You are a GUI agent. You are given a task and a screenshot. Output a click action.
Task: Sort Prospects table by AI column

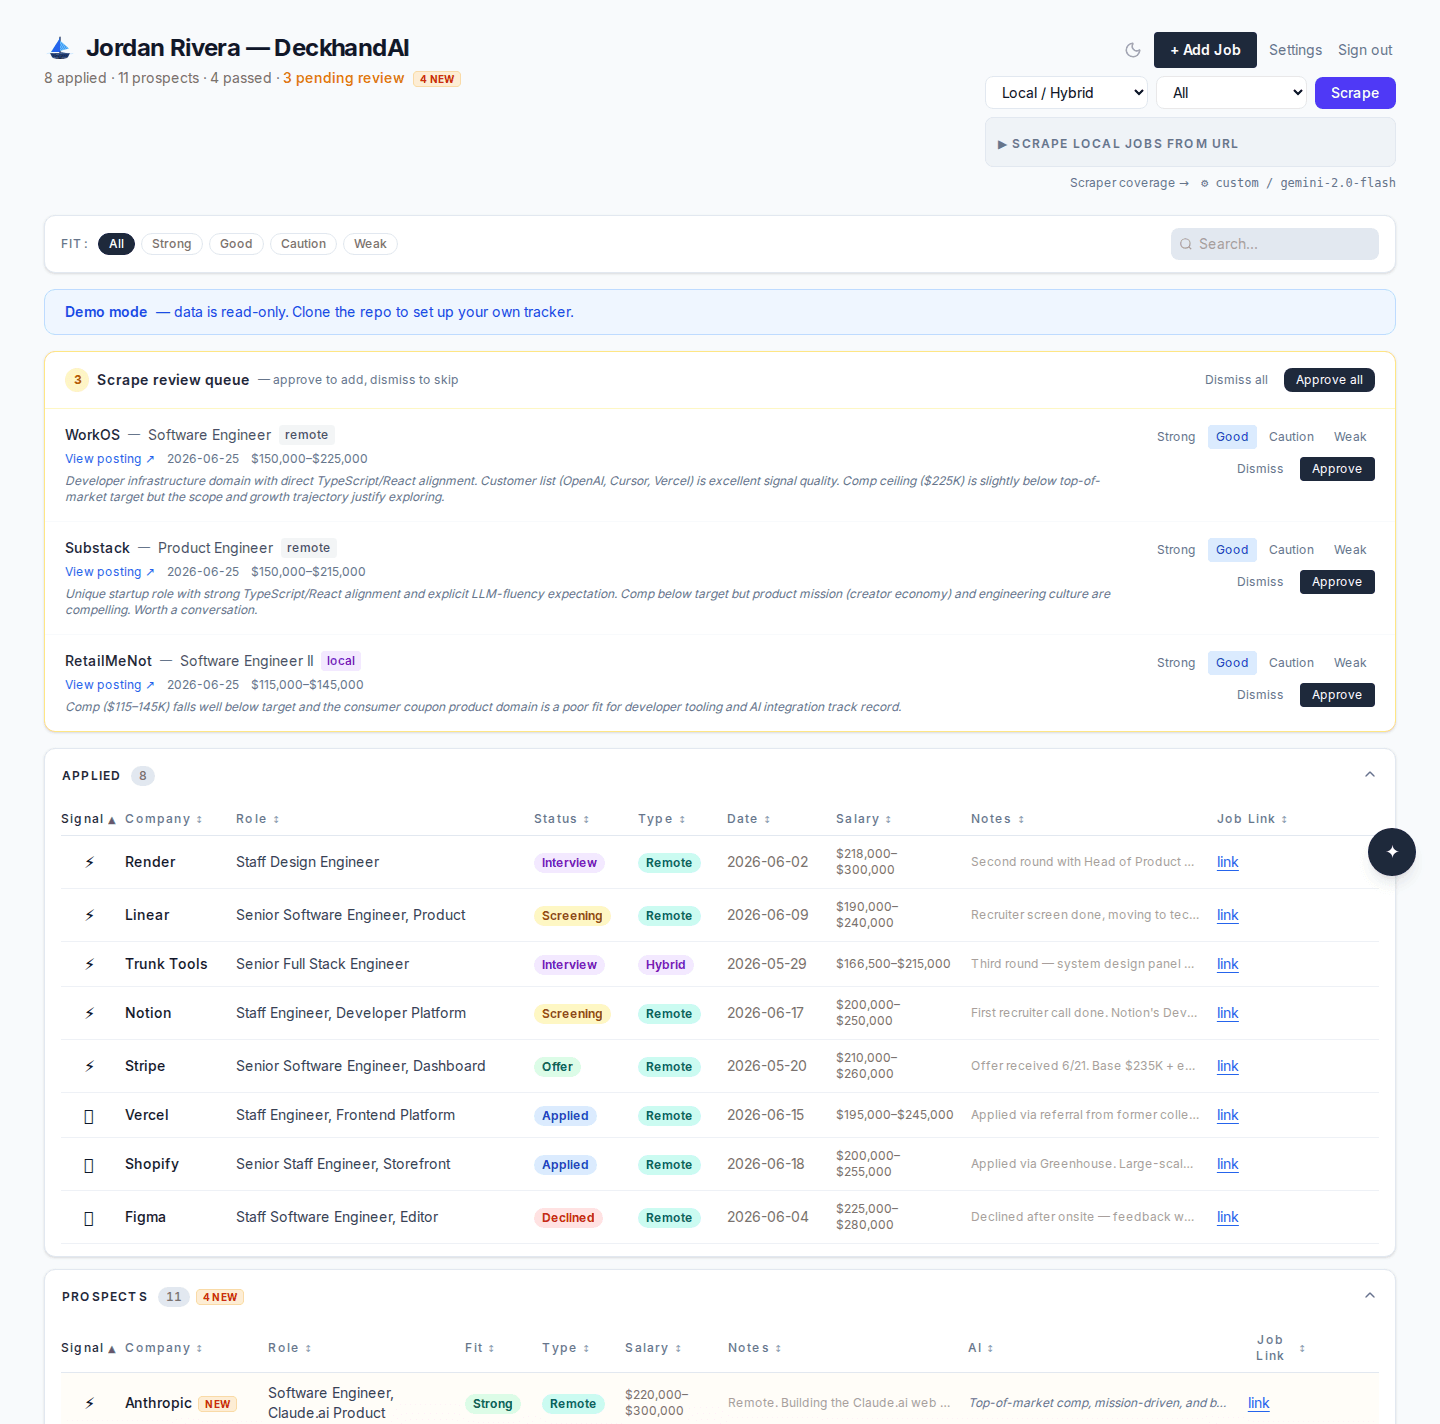(981, 1348)
